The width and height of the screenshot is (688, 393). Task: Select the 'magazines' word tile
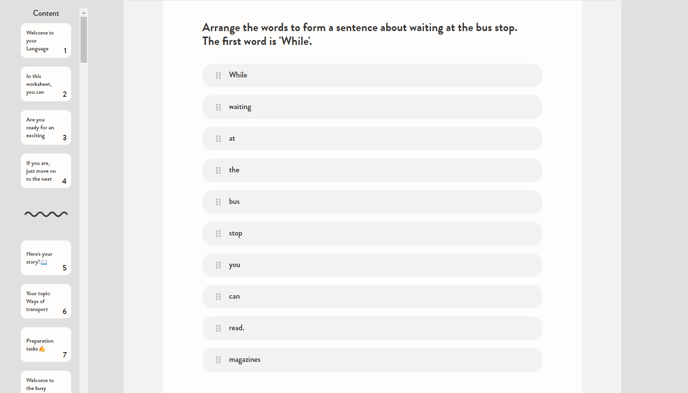coord(372,360)
